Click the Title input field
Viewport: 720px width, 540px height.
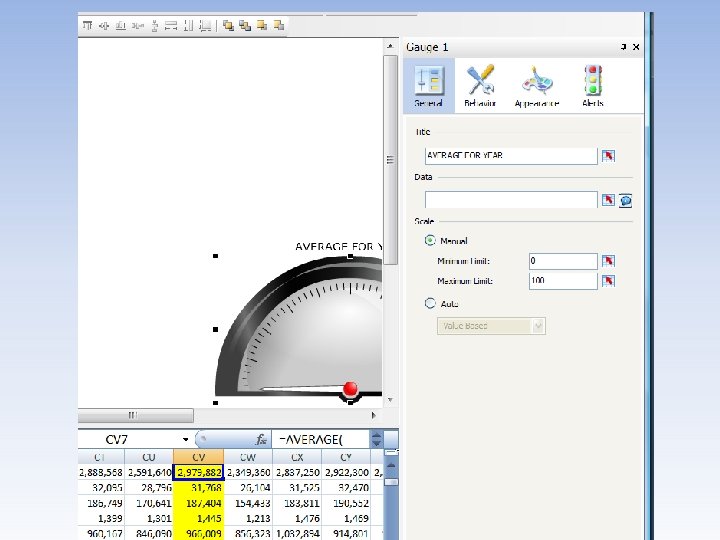(511, 156)
